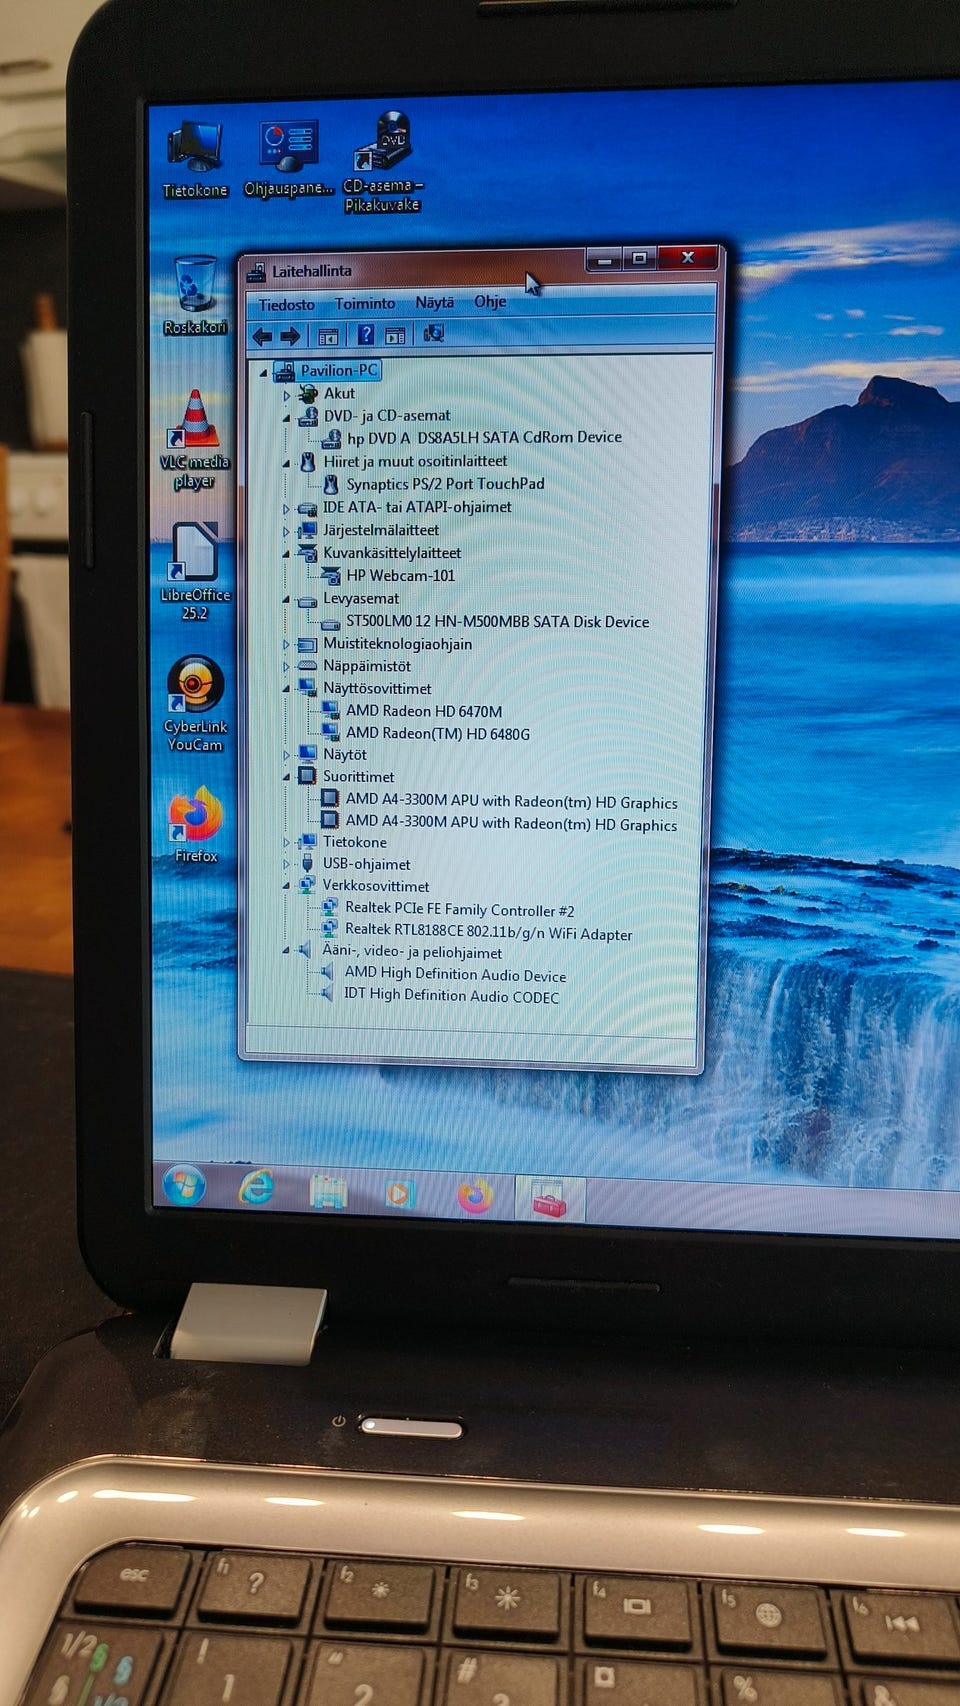Expand the Tietokone category in tree
The width and height of the screenshot is (960, 1706).
point(286,844)
